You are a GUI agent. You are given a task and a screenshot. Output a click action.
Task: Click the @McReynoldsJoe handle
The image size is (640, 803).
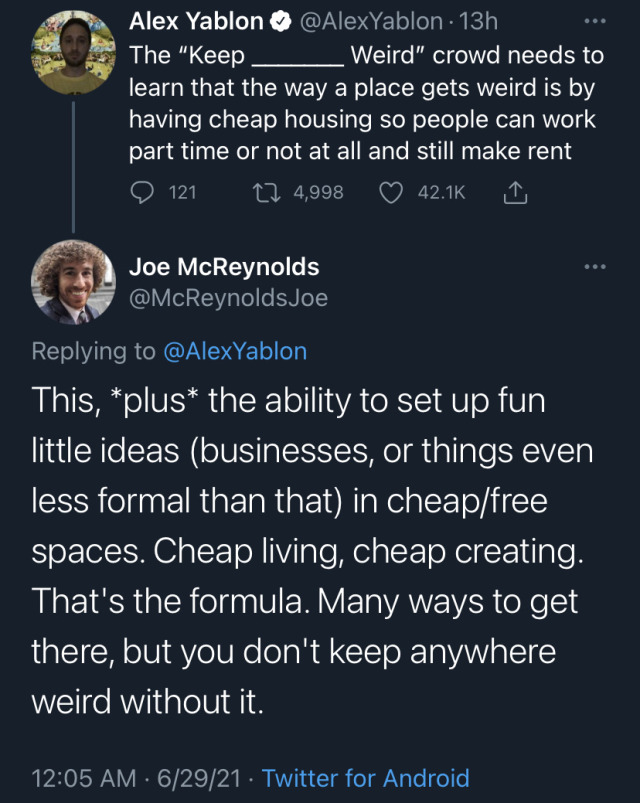[228, 298]
